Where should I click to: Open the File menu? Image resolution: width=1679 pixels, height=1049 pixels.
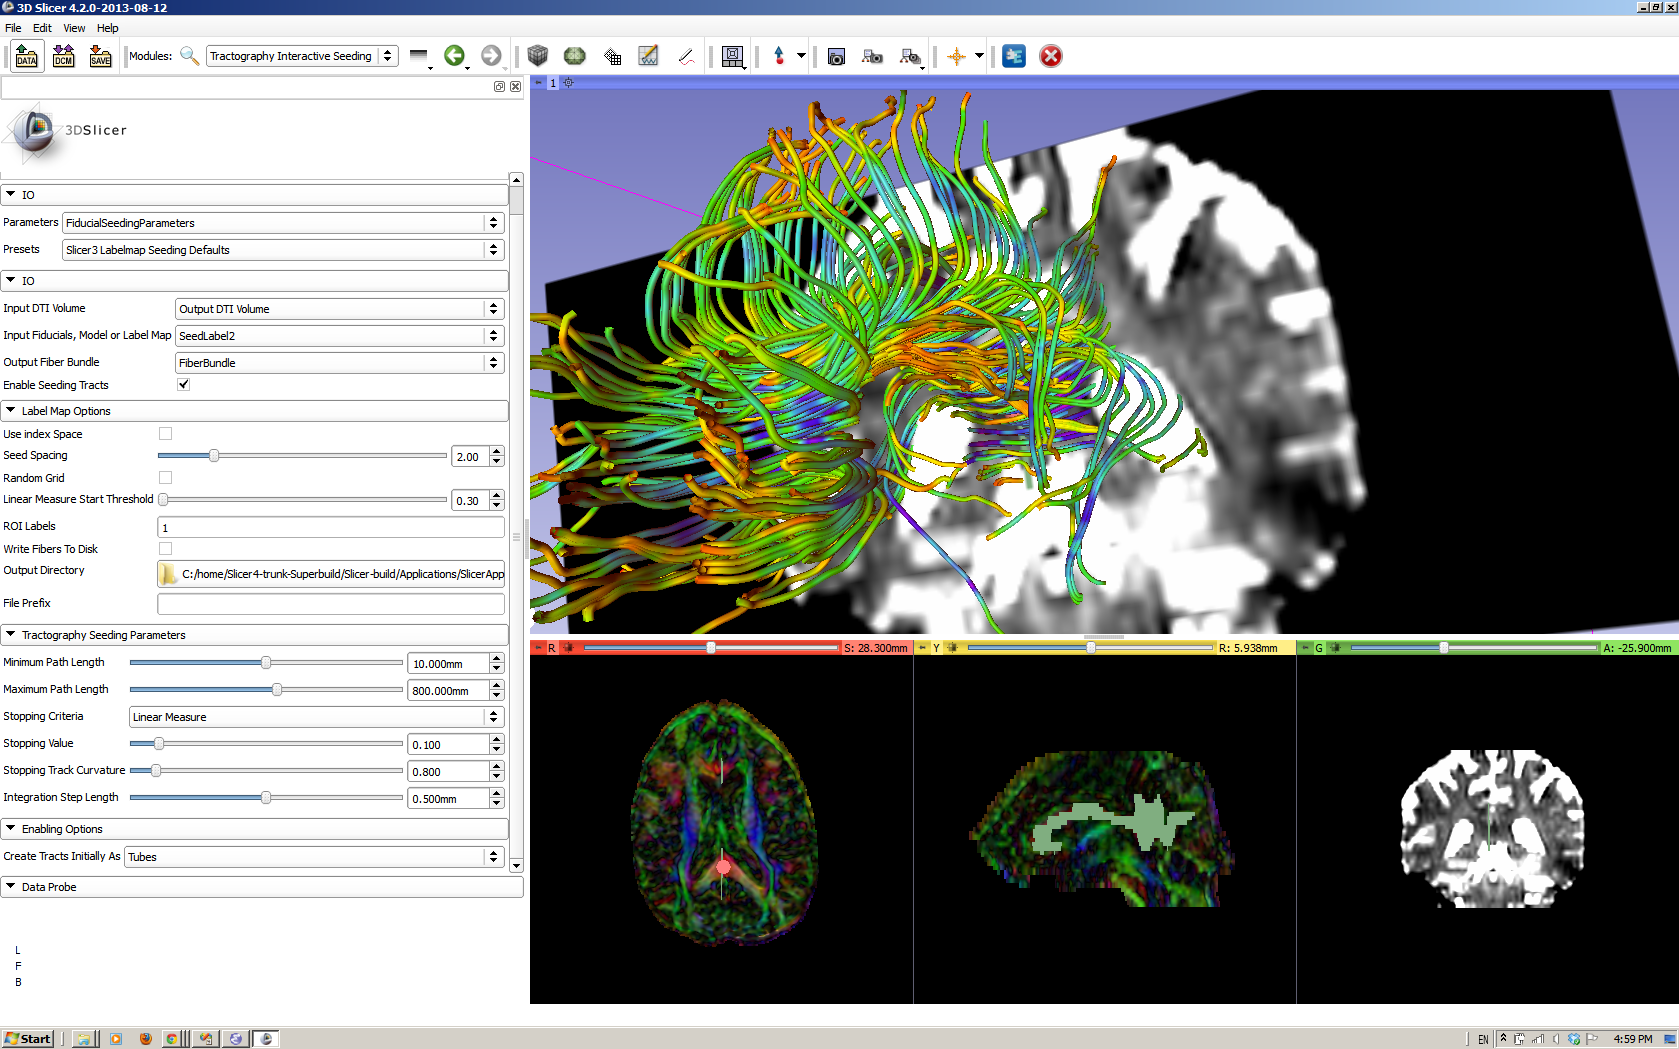[13, 28]
